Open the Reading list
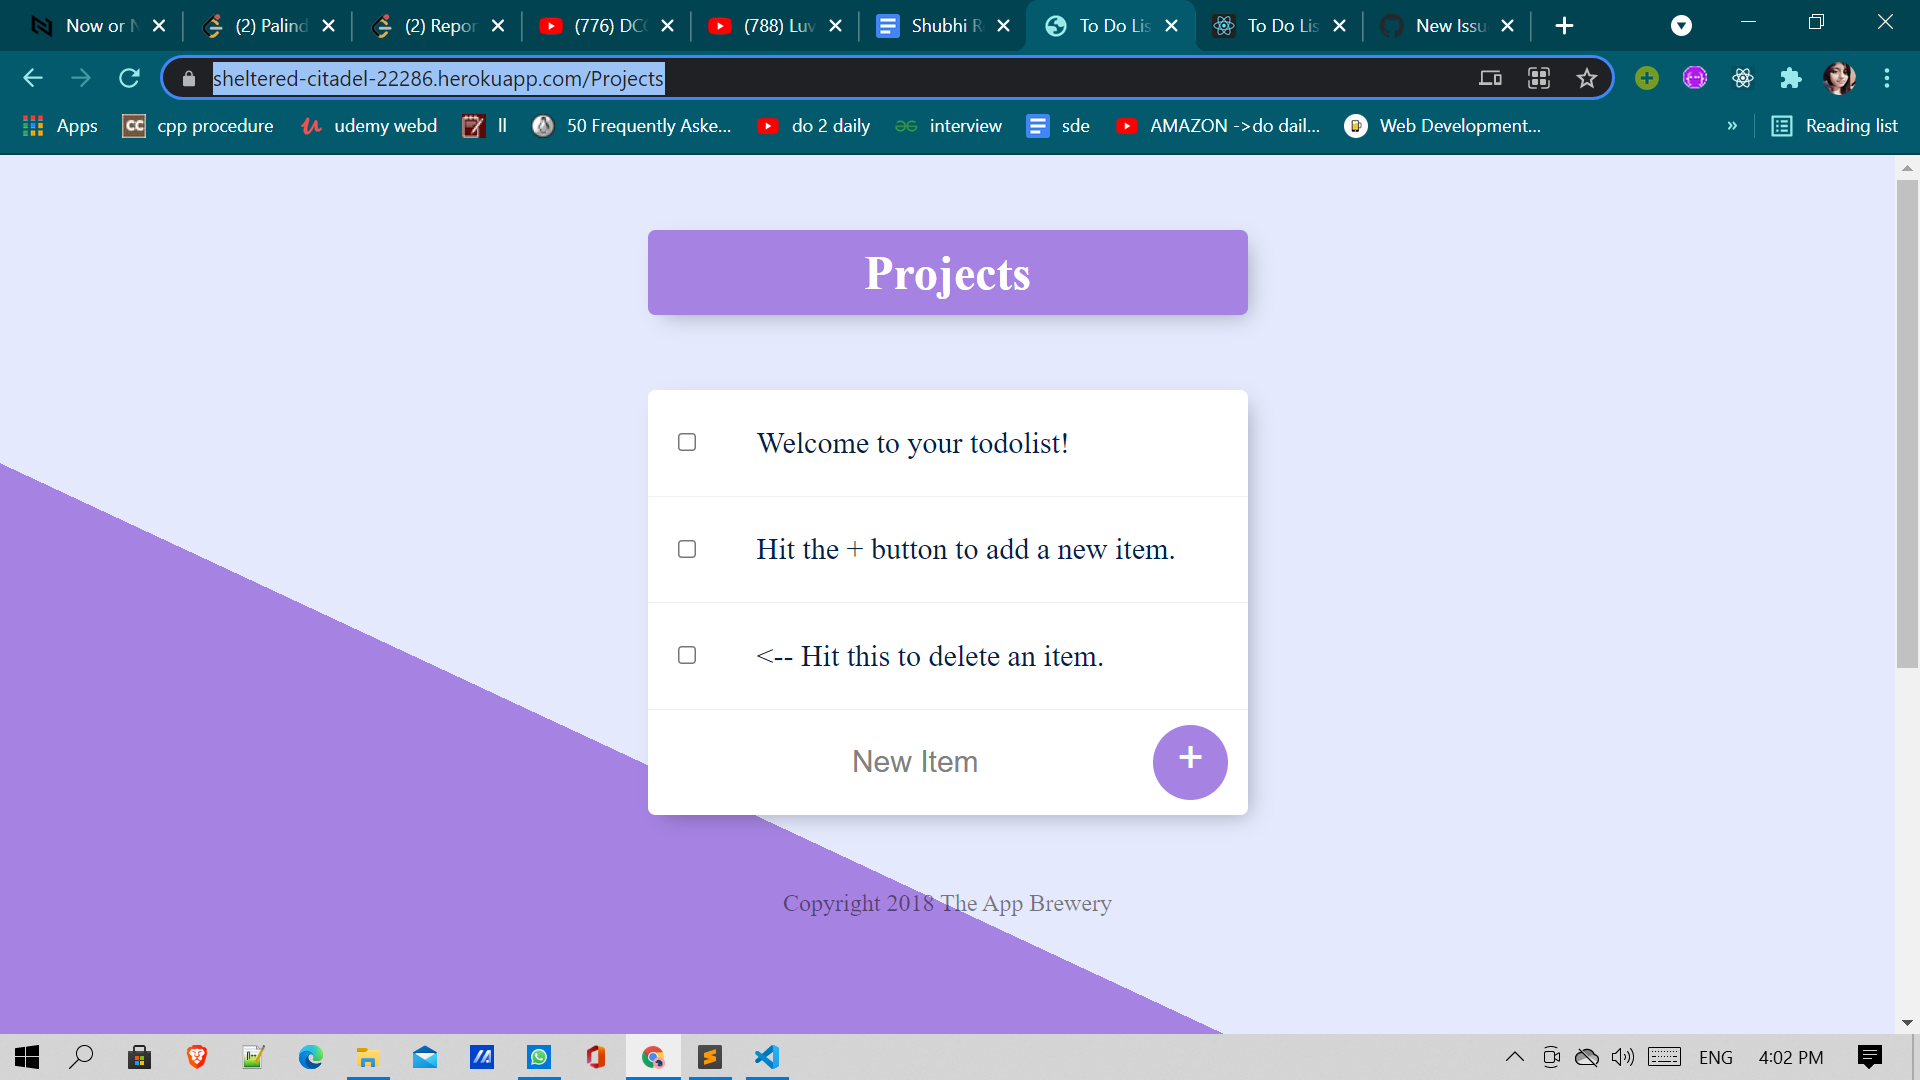The width and height of the screenshot is (1920, 1080). click(1835, 126)
